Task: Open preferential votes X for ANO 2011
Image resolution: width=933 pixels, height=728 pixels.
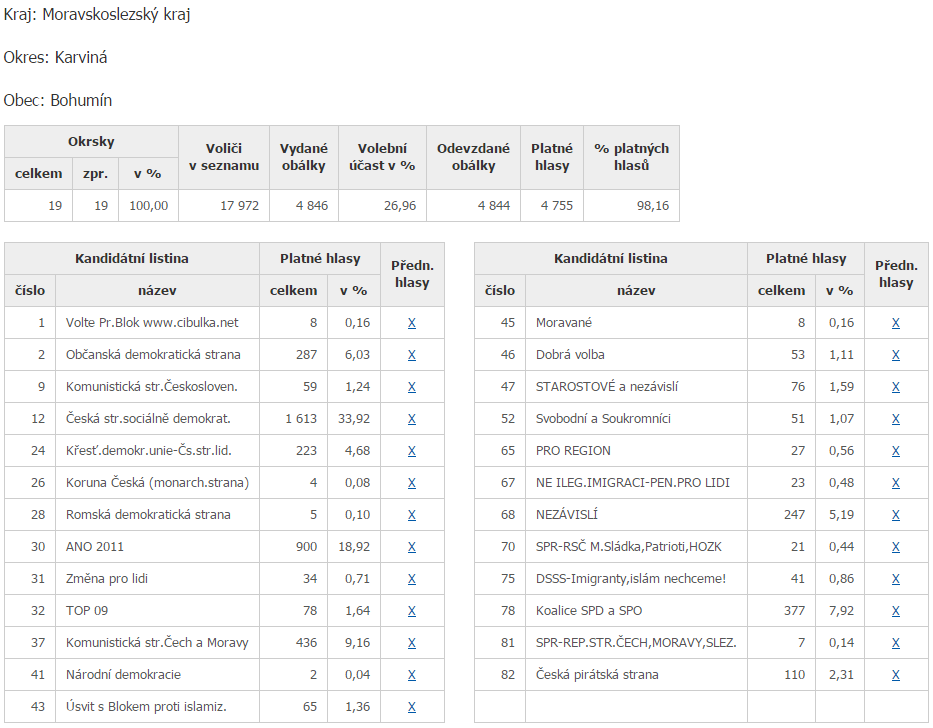Action: coord(412,547)
